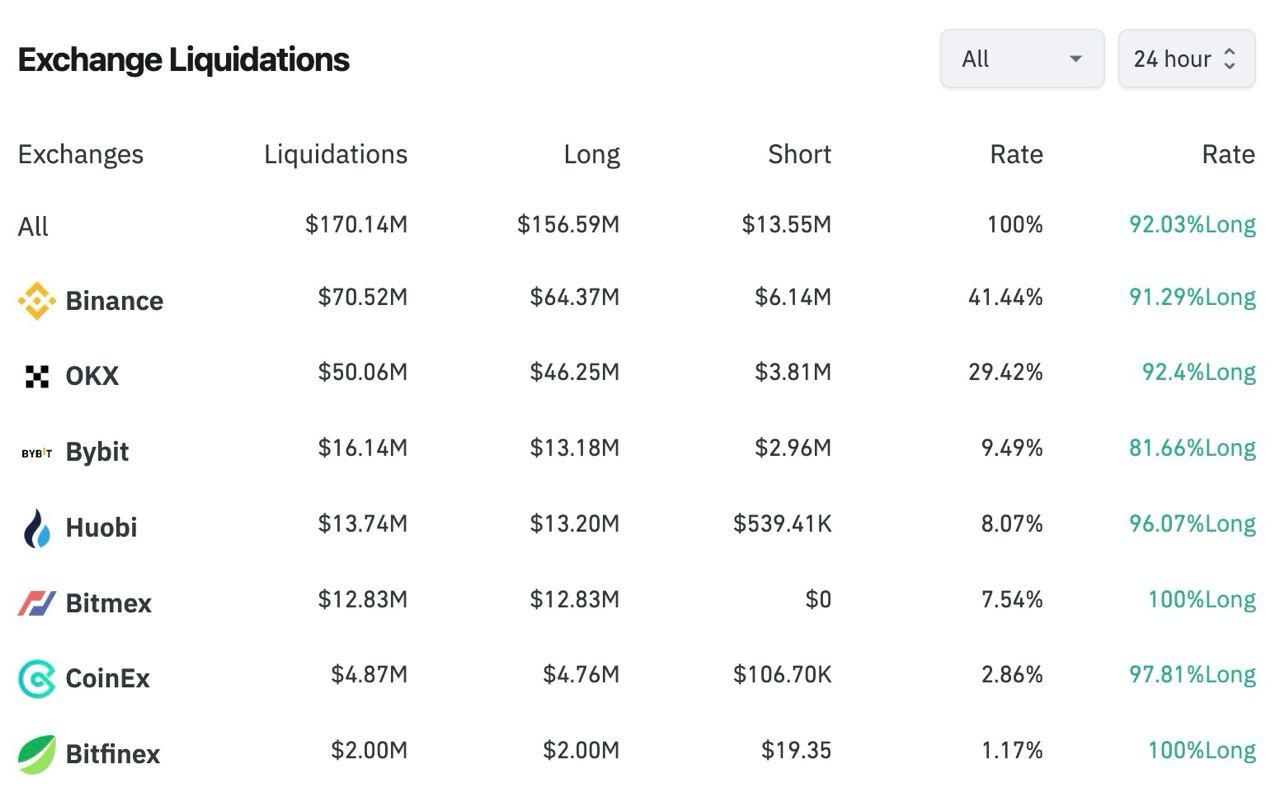Open the All coins dropdown
The height and width of the screenshot is (793, 1280).
click(1021, 59)
